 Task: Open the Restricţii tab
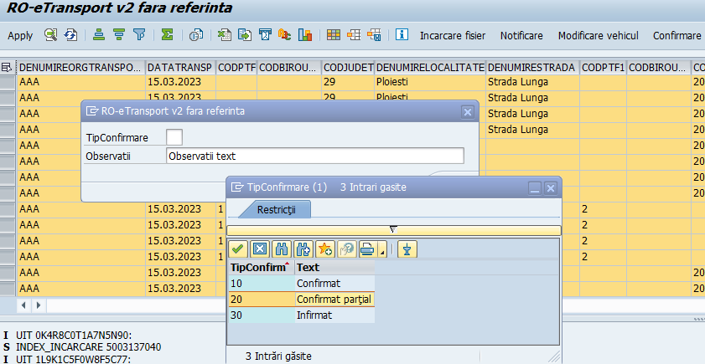pos(276,210)
